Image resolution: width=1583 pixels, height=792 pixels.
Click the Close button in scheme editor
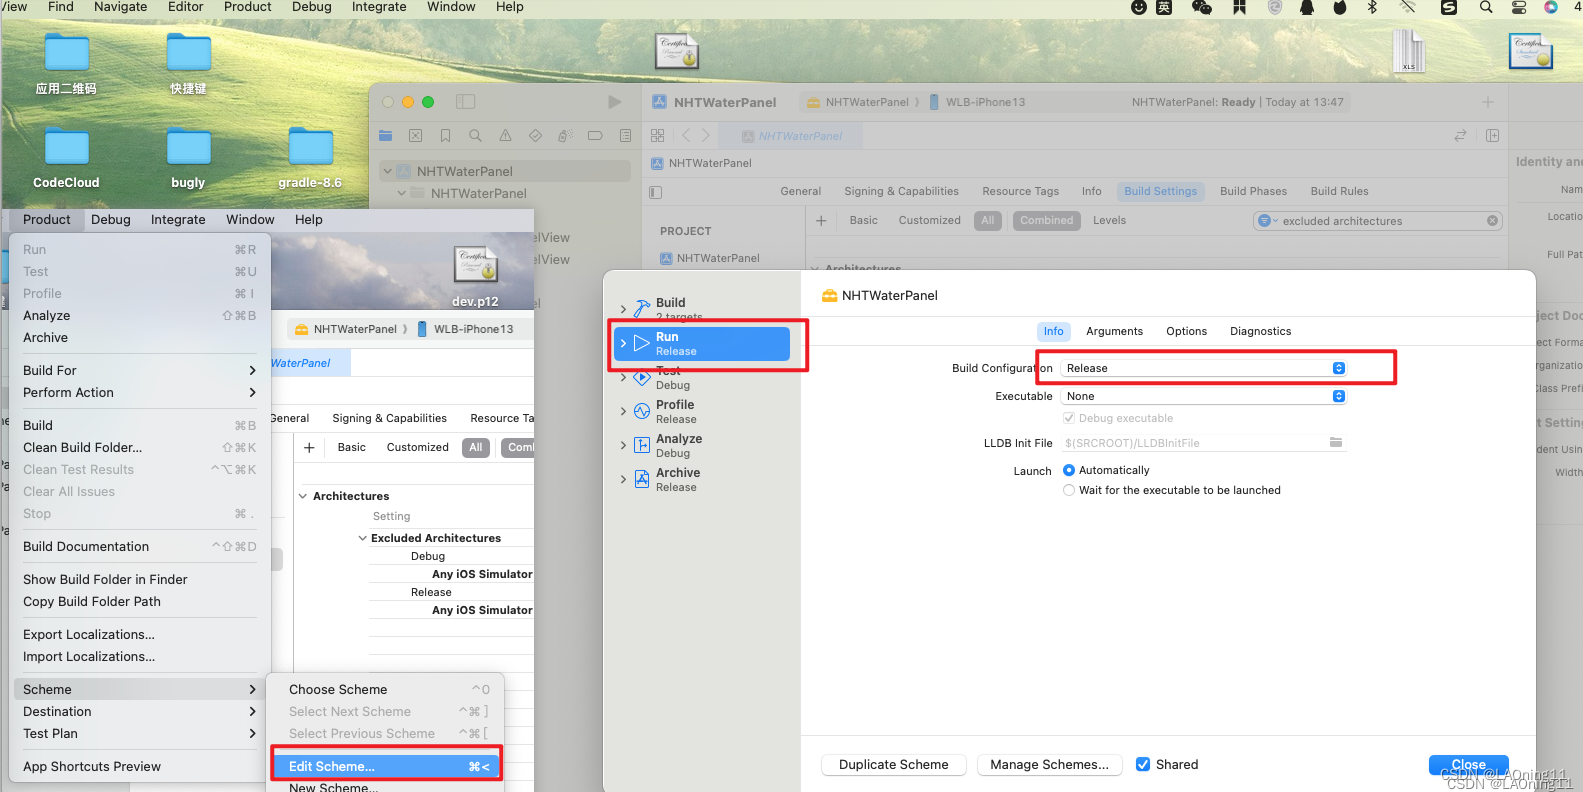pos(1468,764)
